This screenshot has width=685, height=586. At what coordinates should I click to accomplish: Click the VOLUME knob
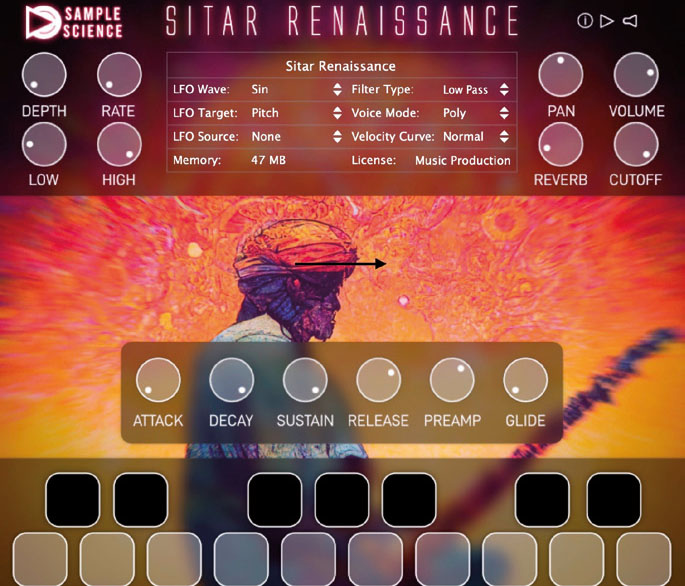(636, 74)
